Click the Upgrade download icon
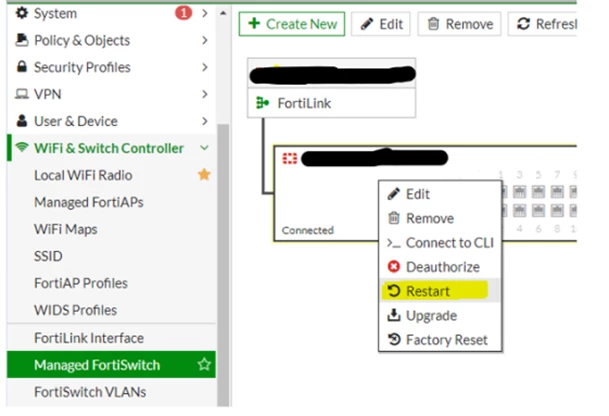 pos(394,315)
